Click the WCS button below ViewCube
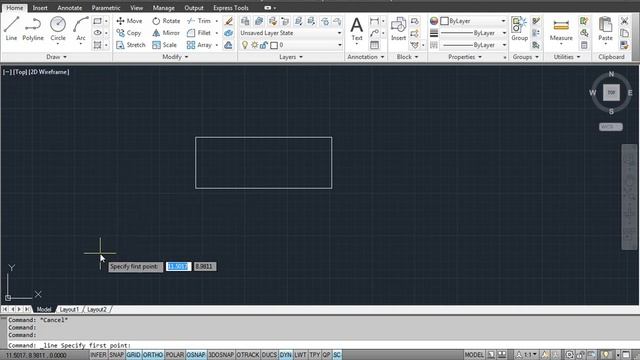The height and width of the screenshot is (360, 640). coord(611,127)
